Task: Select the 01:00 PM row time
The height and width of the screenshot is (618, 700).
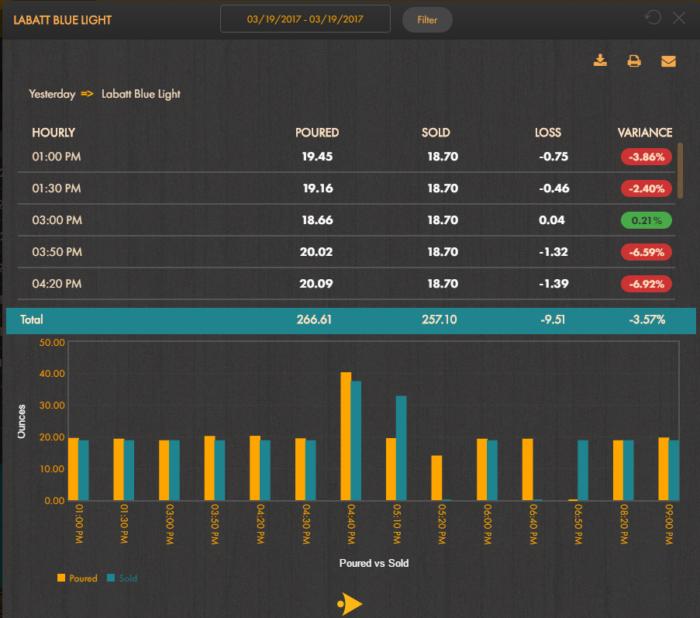Action: click(x=56, y=157)
